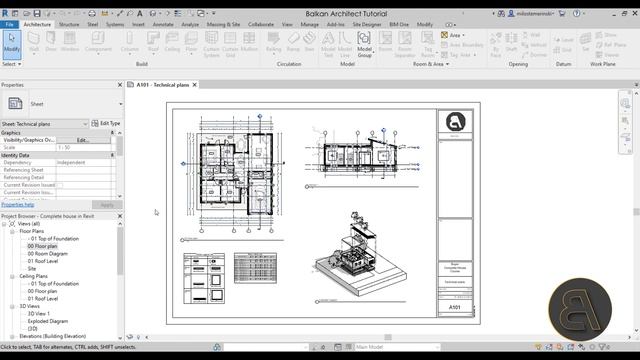640x360 pixels.
Task: Select the Exploded Diagram 3D view
Action: [x=48, y=321]
